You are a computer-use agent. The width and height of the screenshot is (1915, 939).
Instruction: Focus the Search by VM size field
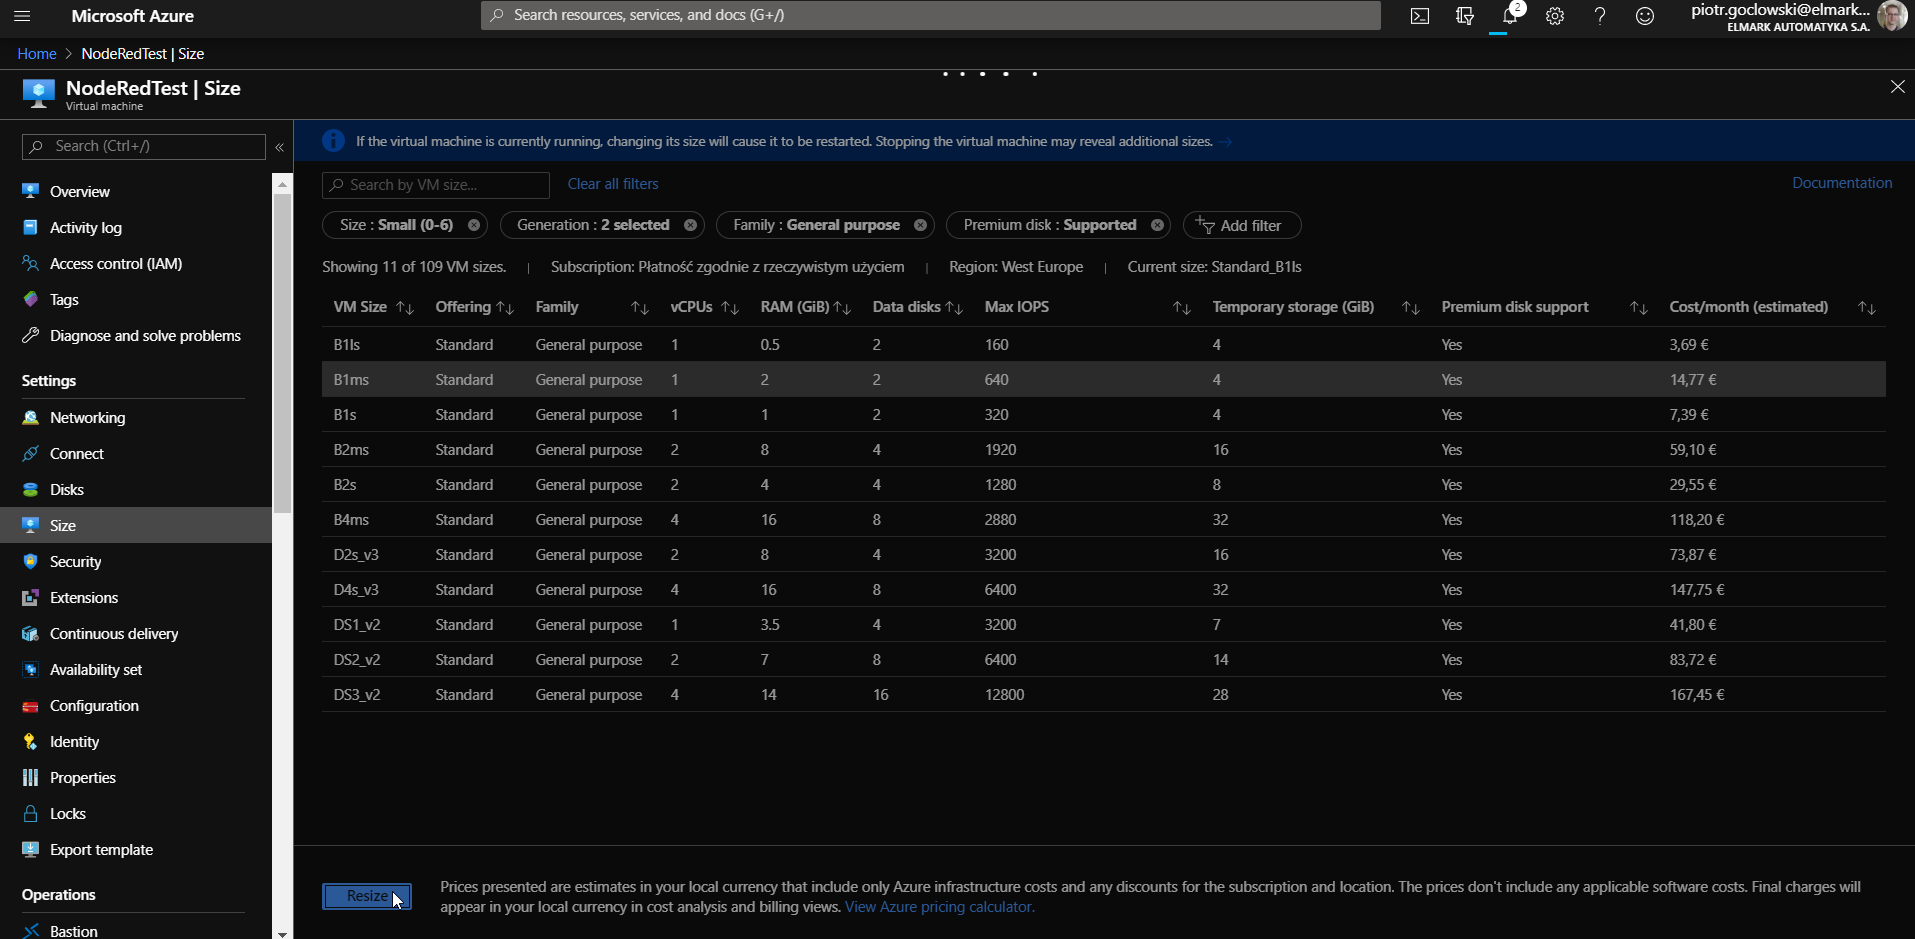[436, 185]
